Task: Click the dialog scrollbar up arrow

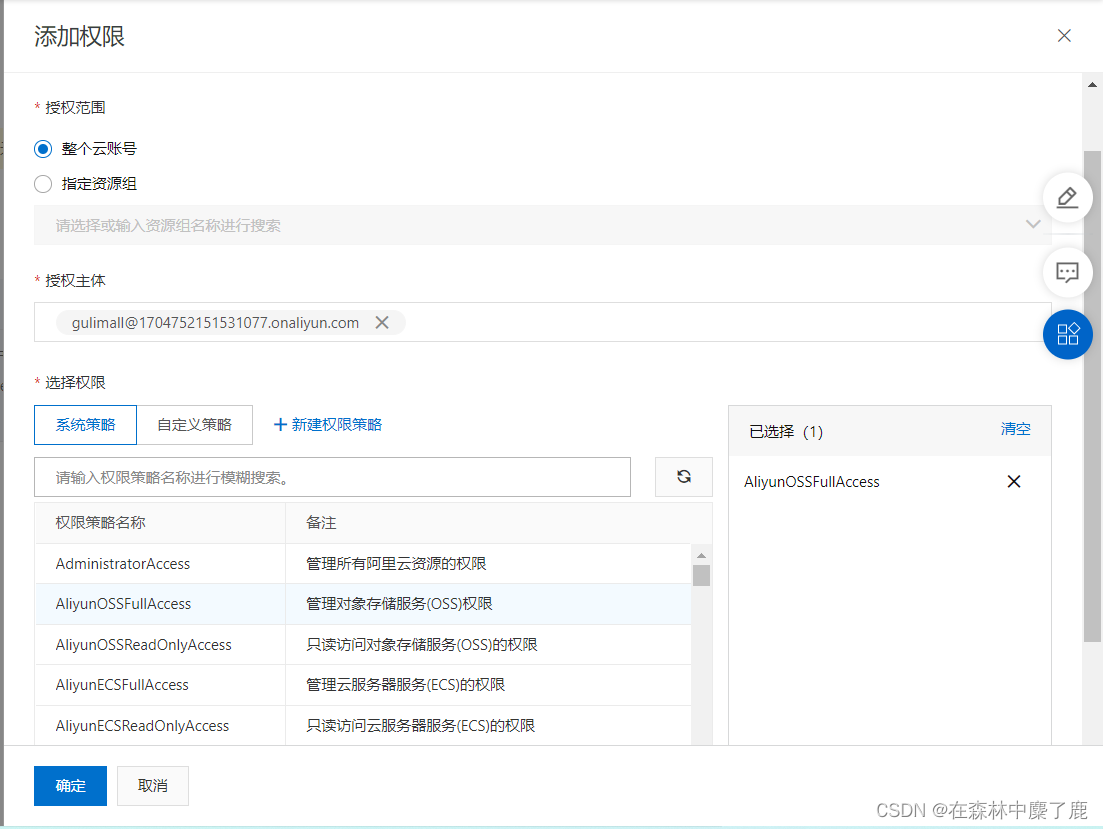Action: [1092, 85]
